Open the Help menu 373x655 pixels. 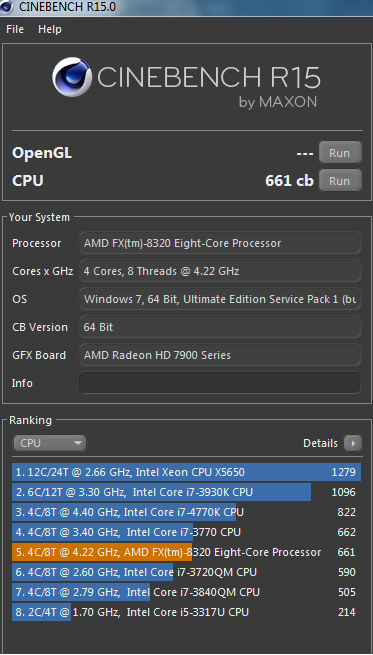pos(50,29)
